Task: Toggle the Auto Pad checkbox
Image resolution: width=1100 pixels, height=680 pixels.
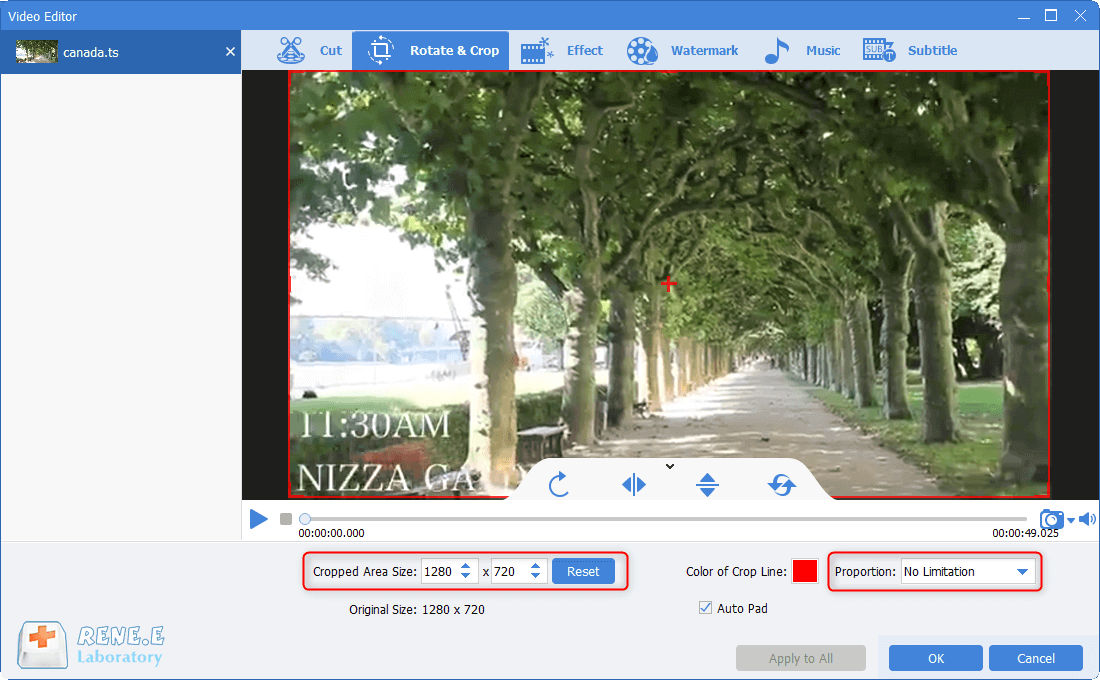Action: coord(707,608)
